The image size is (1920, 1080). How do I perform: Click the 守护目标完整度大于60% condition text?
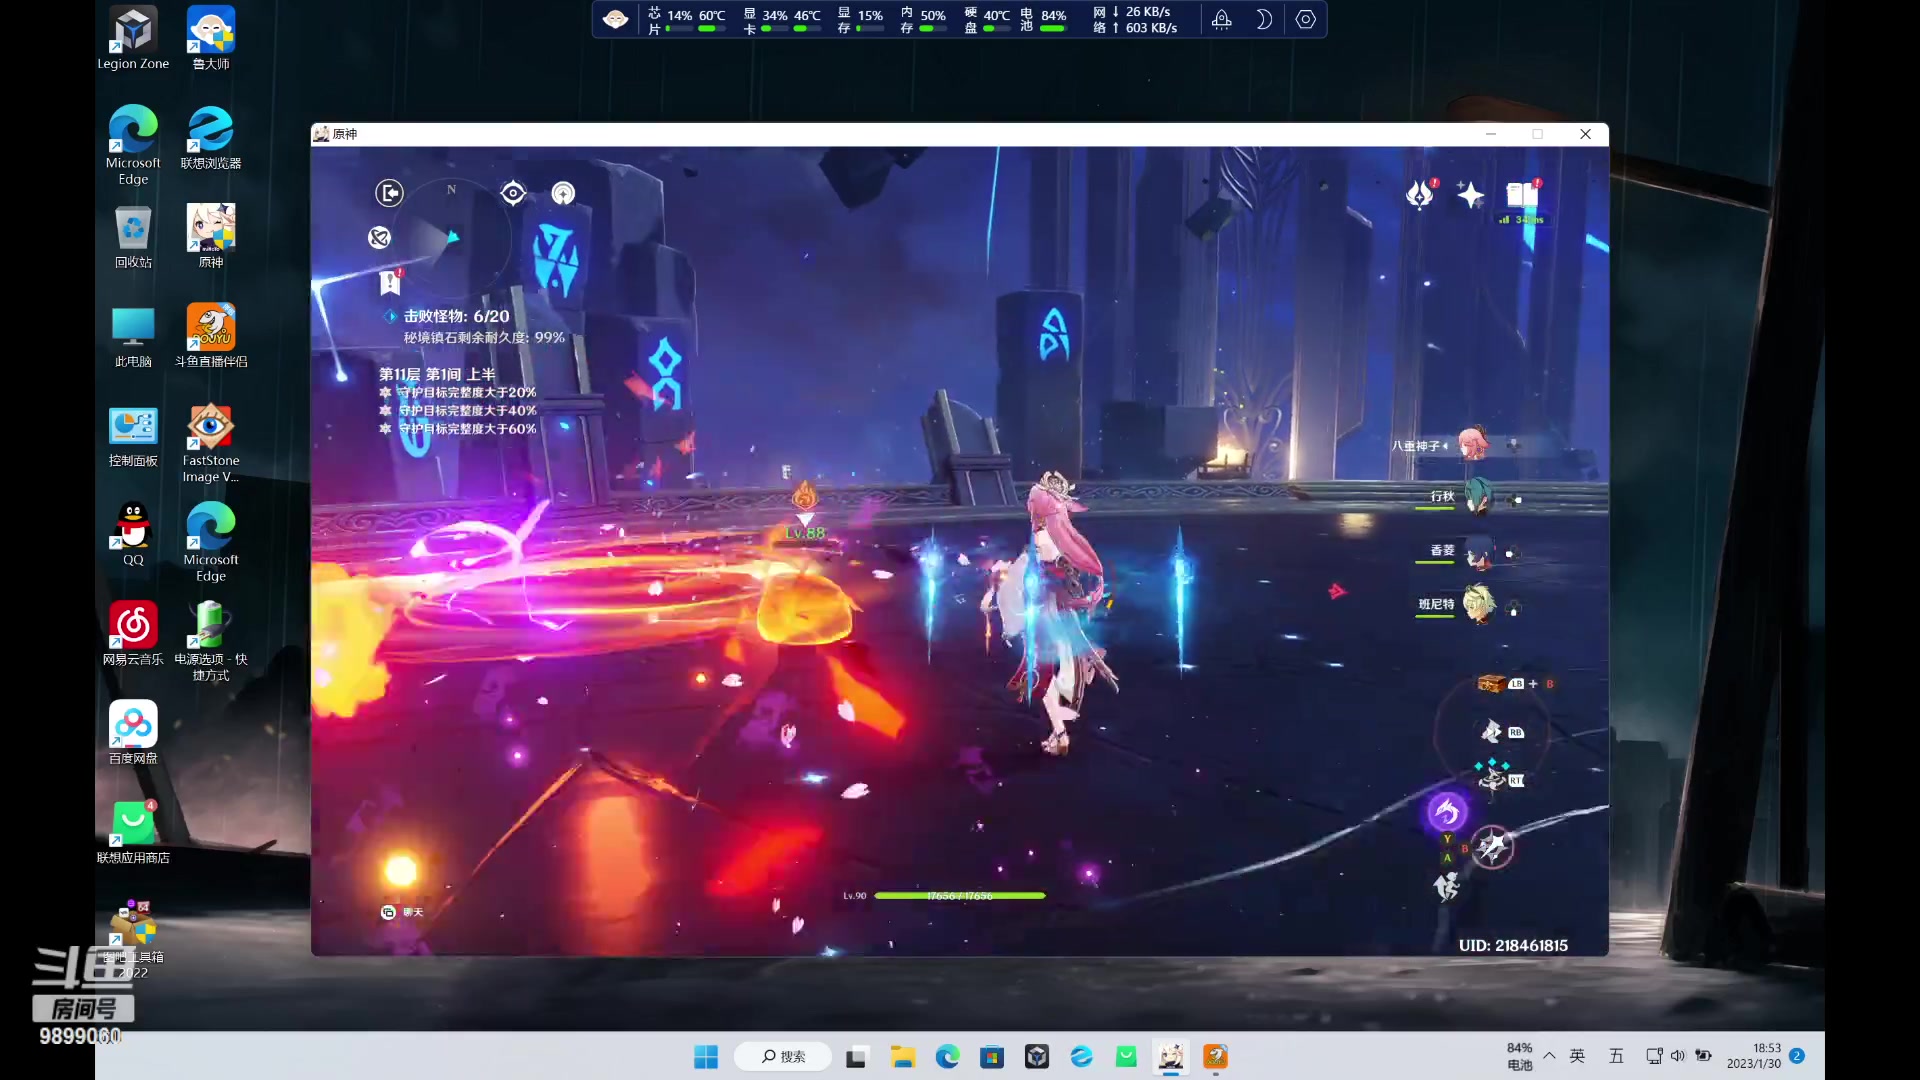pyautogui.click(x=467, y=428)
